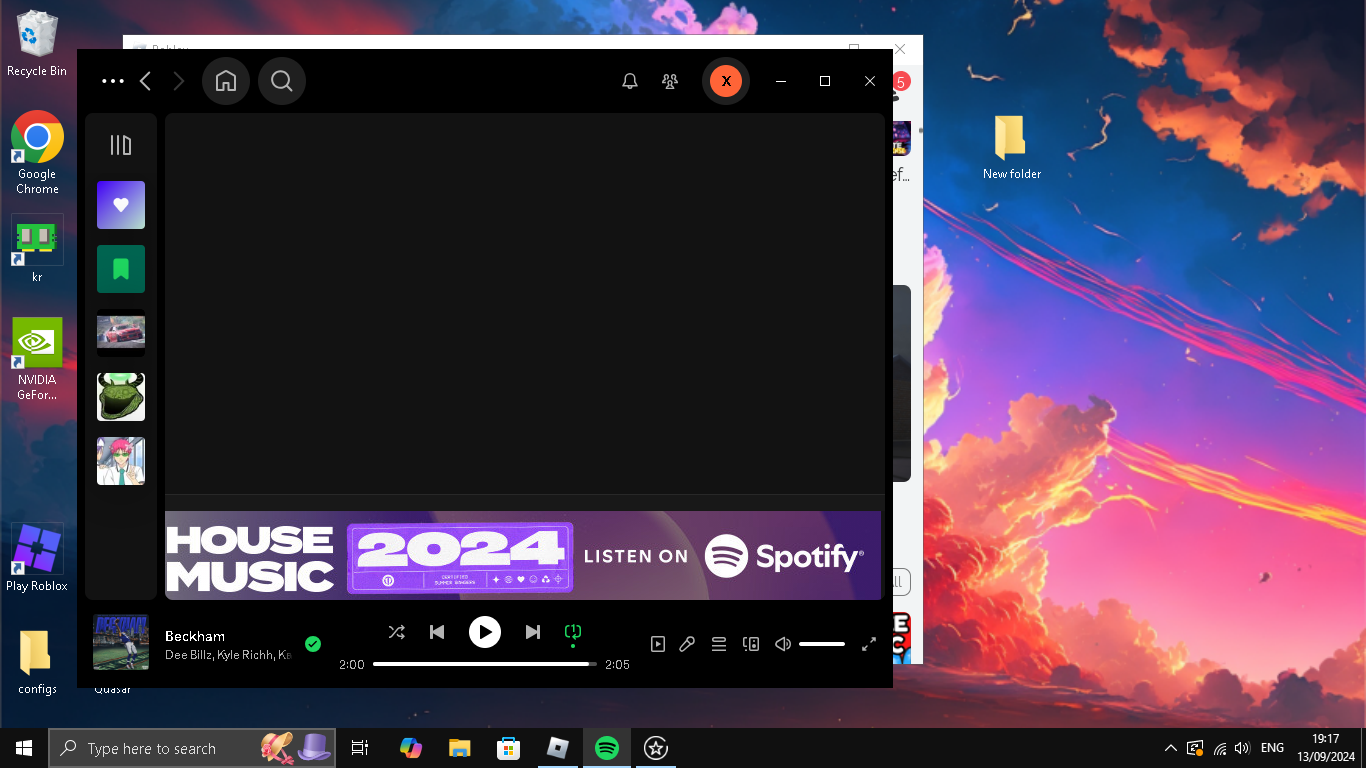The image size is (1366, 768).
Task: Open Spotify search
Action: point(282,81)
